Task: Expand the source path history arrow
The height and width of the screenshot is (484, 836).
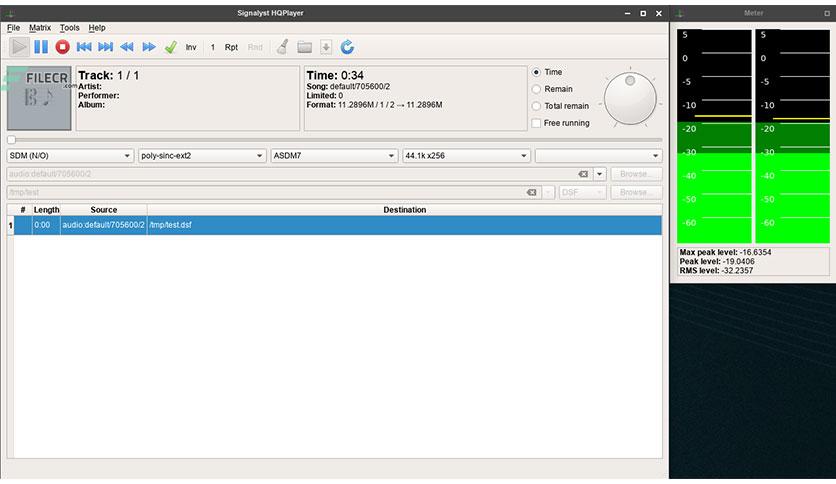Action: (x=600, y=174)
